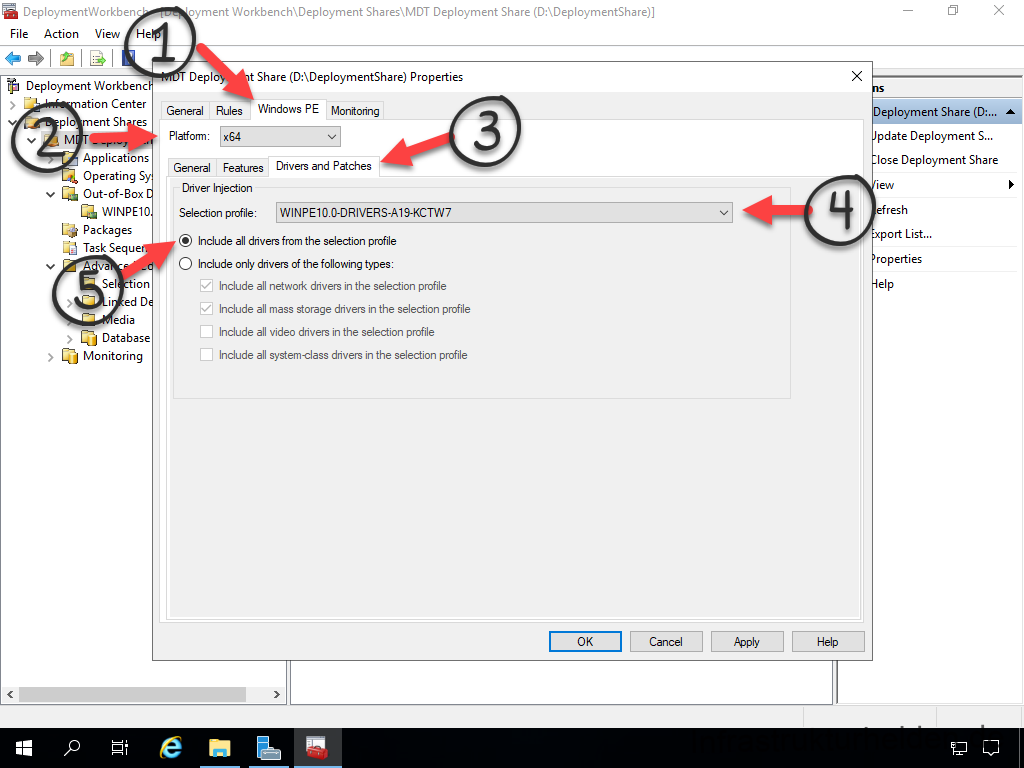Viewport: 1024px width, 768px height.
Task: Expand the Information Center tree node
Action: point(12,104)
